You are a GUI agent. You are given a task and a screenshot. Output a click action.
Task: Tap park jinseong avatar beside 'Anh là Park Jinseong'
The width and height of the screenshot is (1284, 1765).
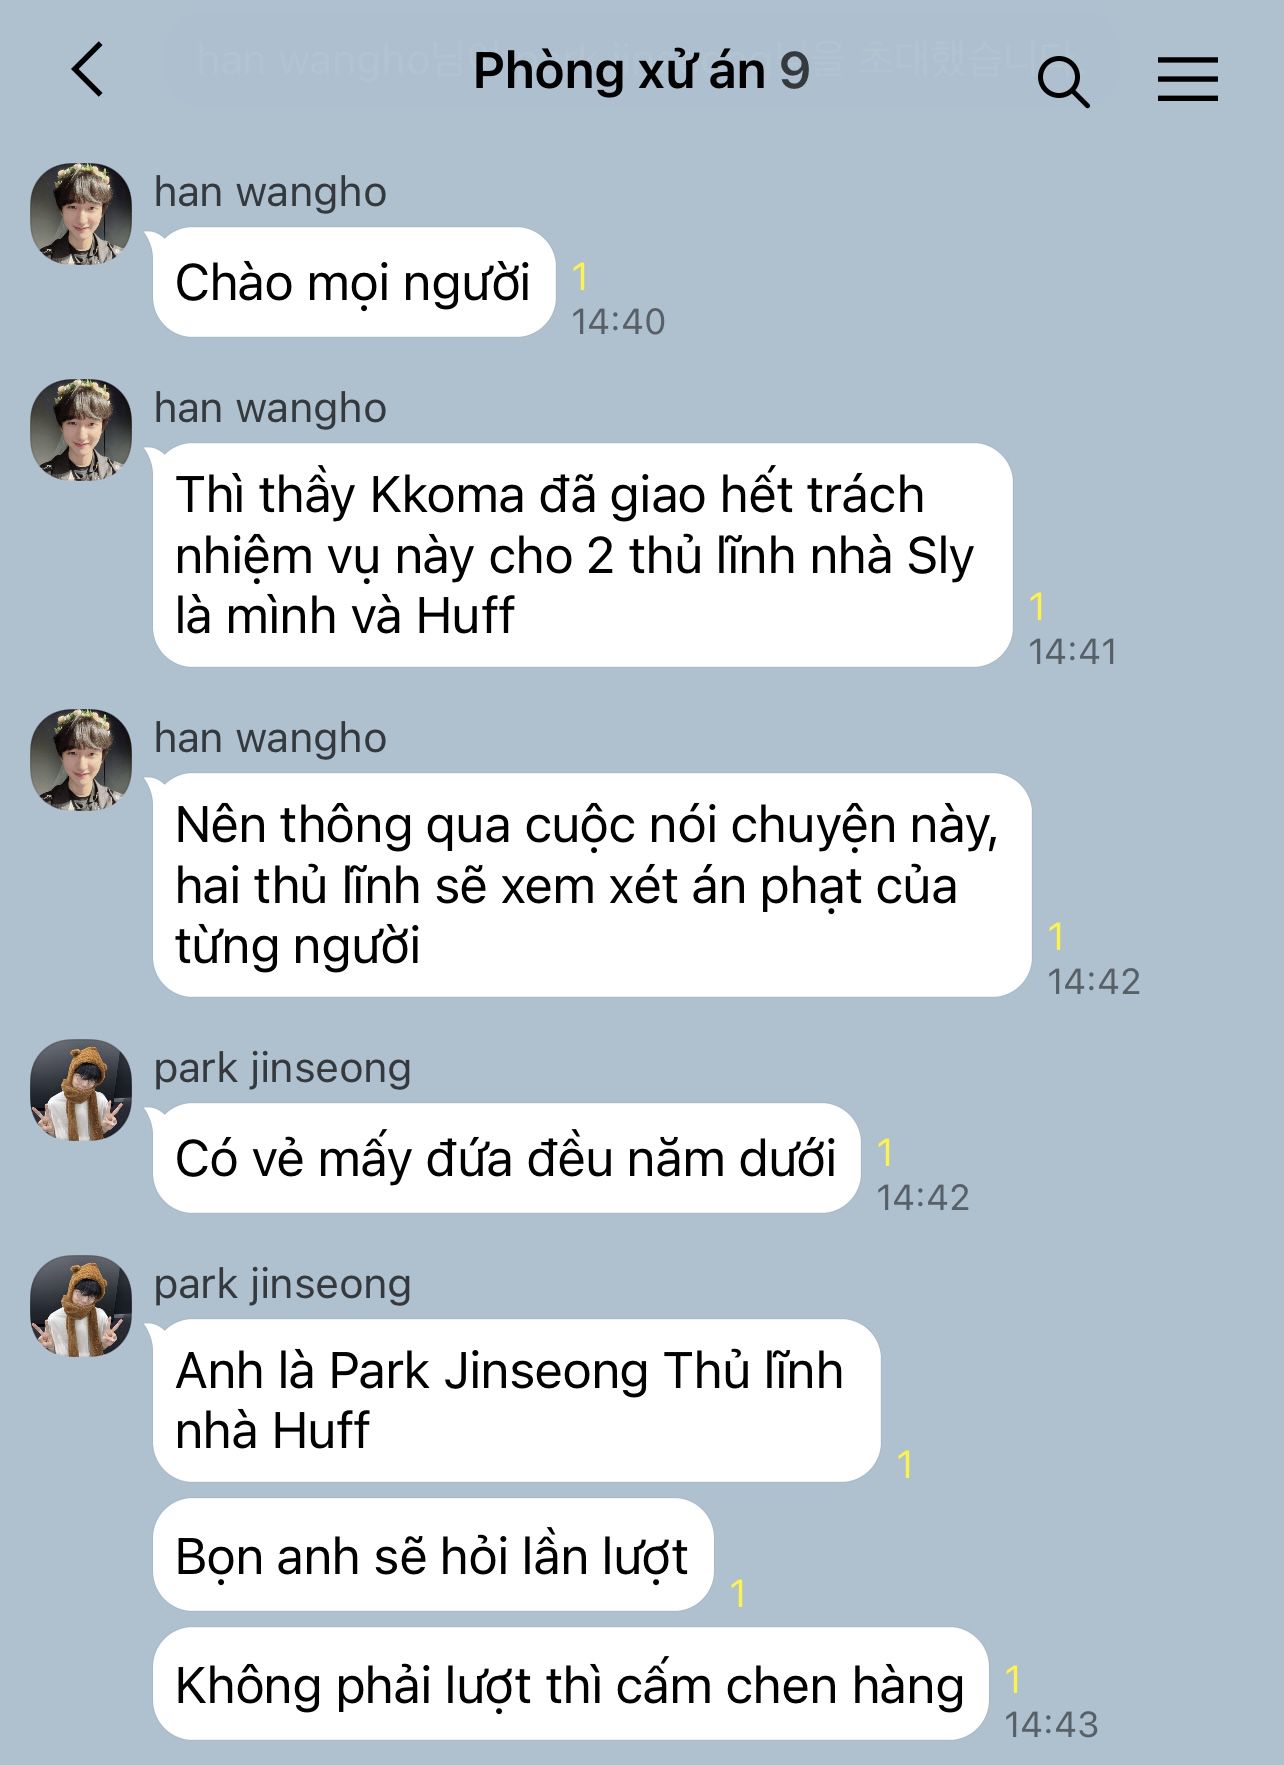(81, 1306)
